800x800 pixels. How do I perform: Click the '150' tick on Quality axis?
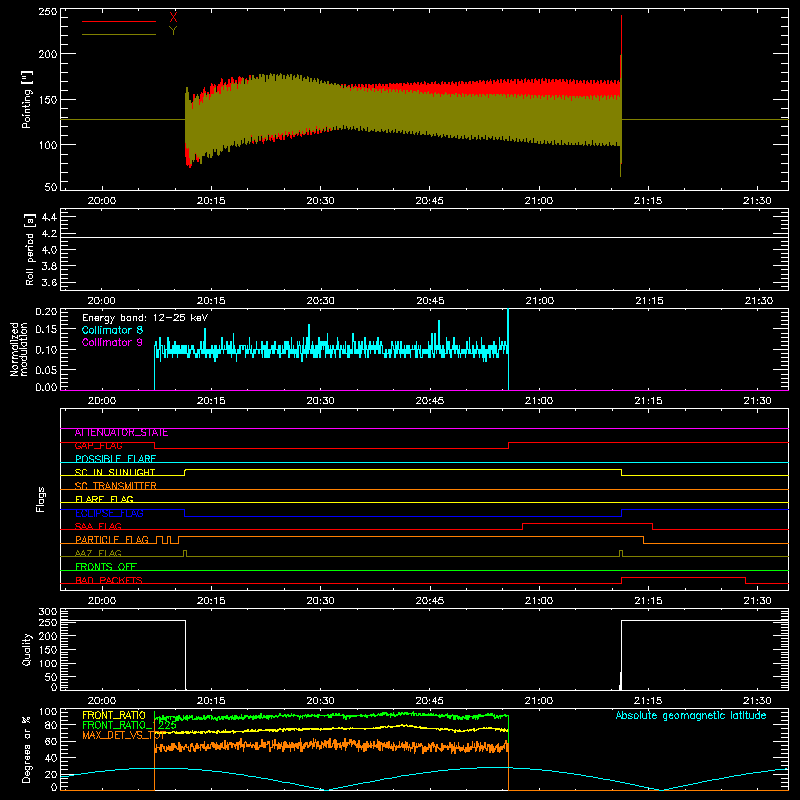point(48,650)
